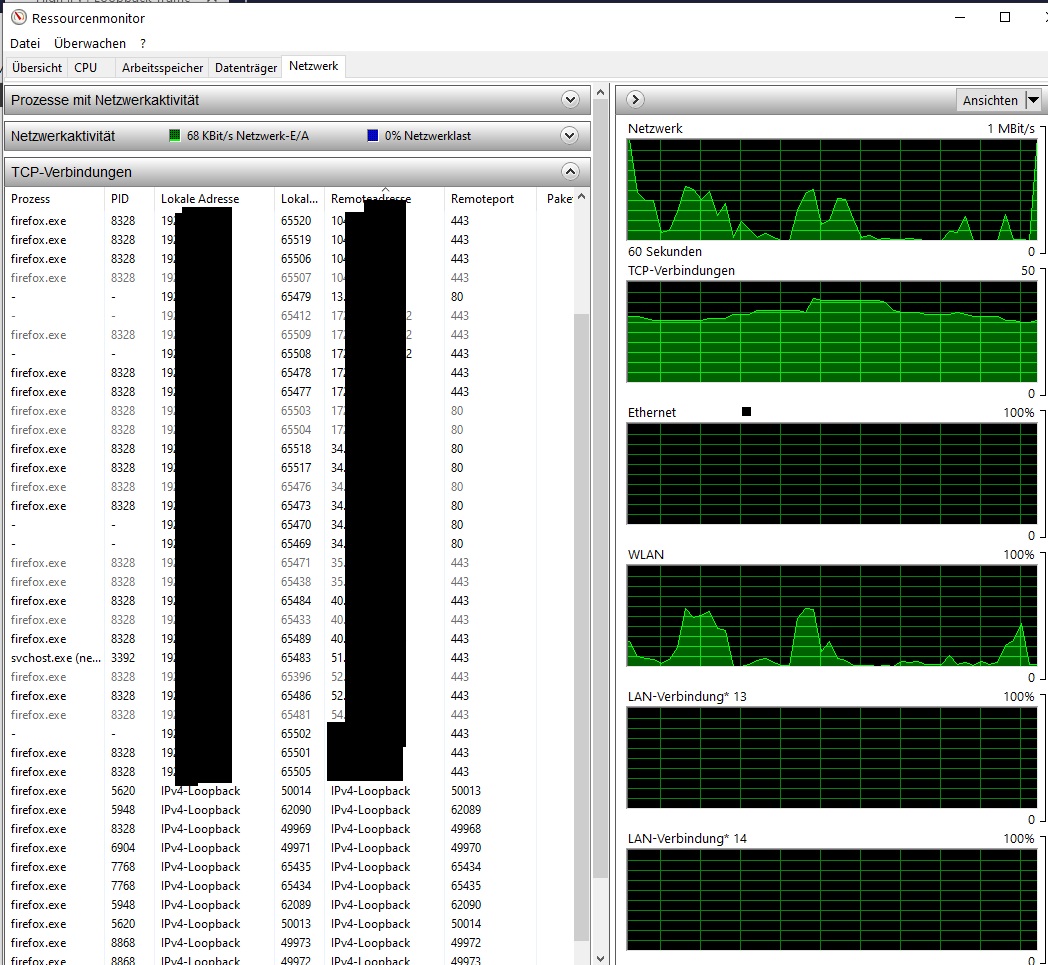Click the left pane scrollbar down arrow
1048x965 pixels.
pos(600,958)
